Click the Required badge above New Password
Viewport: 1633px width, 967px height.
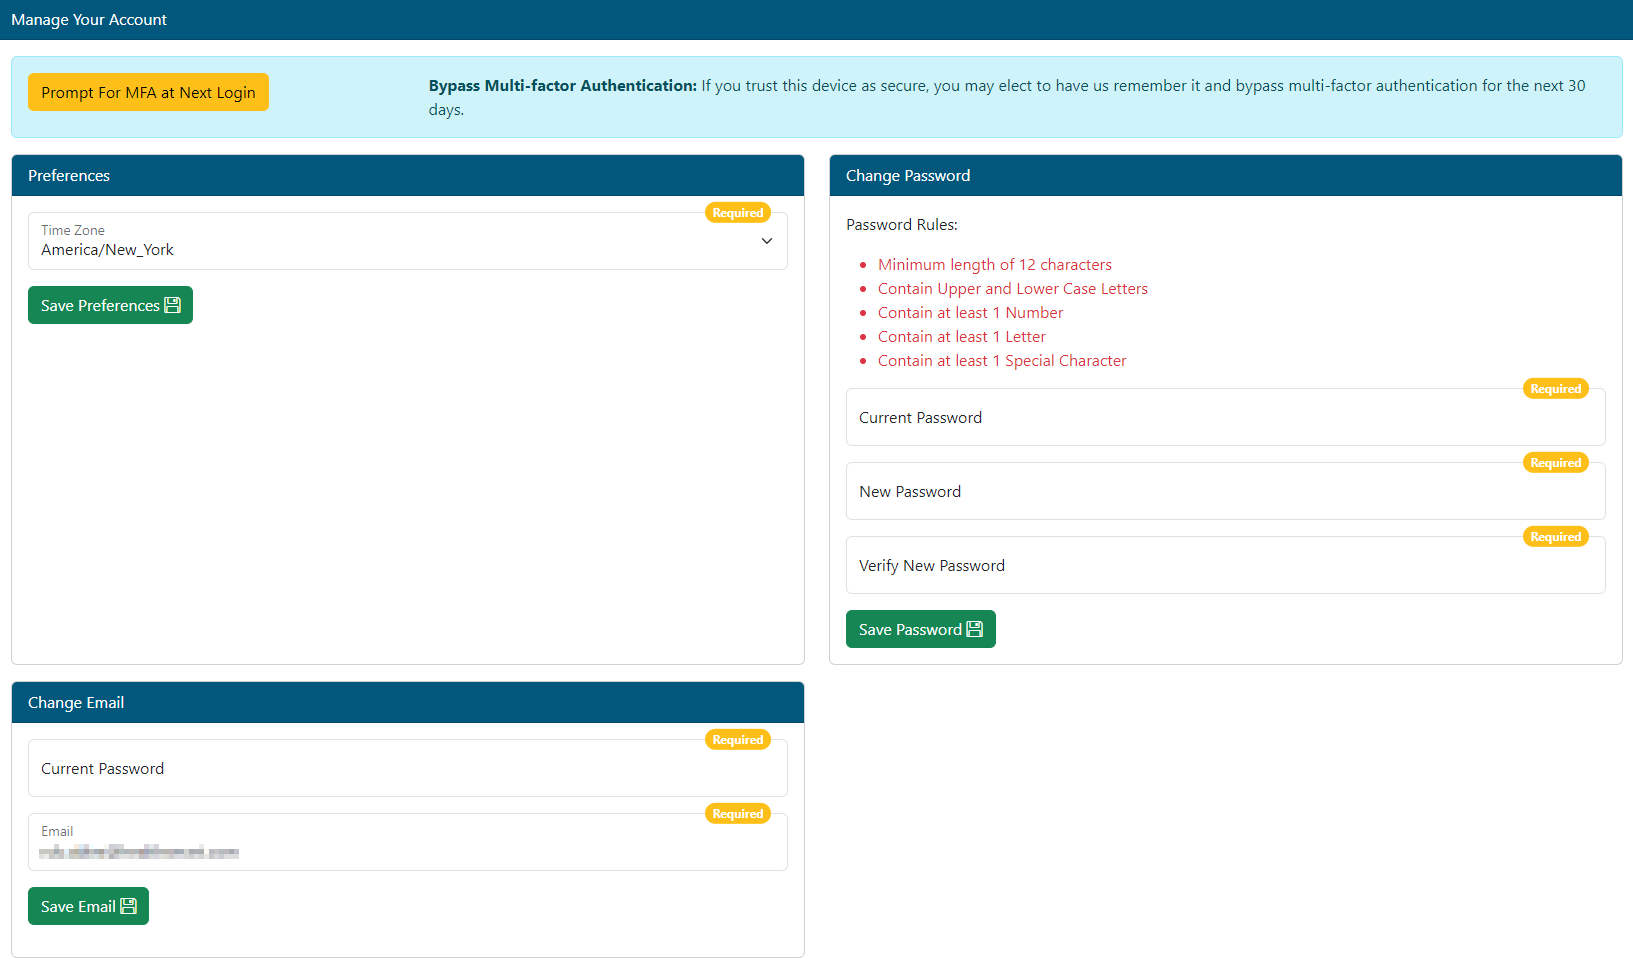1555,463
